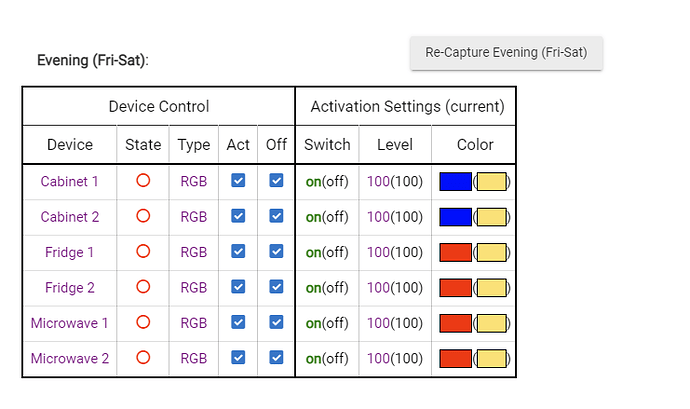
Task: Open the Cabinet 1 device link
Action: (x=69, y=181)
